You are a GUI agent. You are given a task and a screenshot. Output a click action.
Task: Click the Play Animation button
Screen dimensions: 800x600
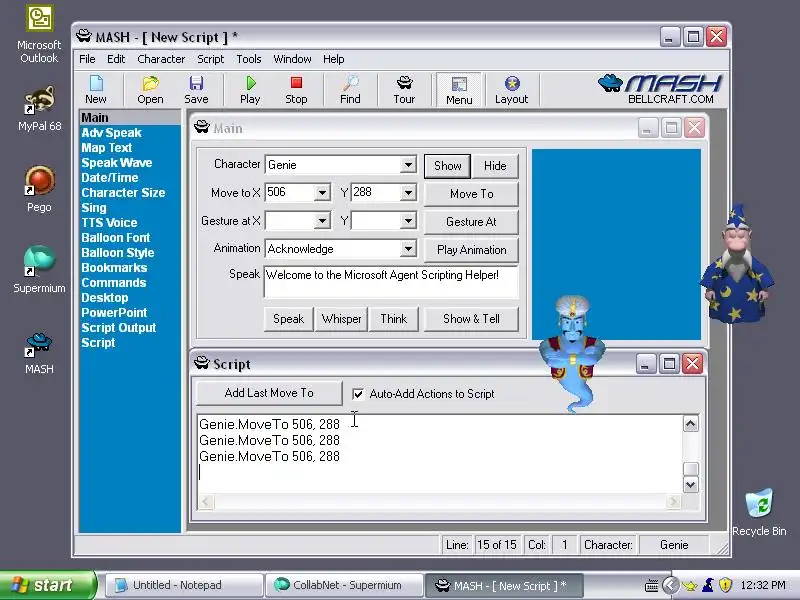[x=471, y=250]
